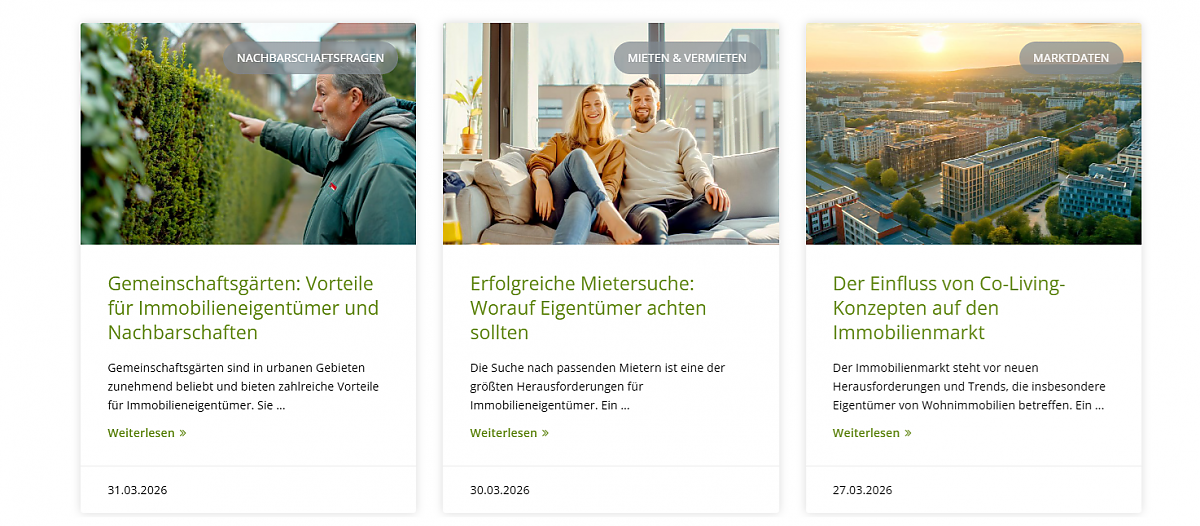This screenshot has width=1200, height=526.
Task: Open article title about Gemeinschaftsgärten
Action: 243,308
